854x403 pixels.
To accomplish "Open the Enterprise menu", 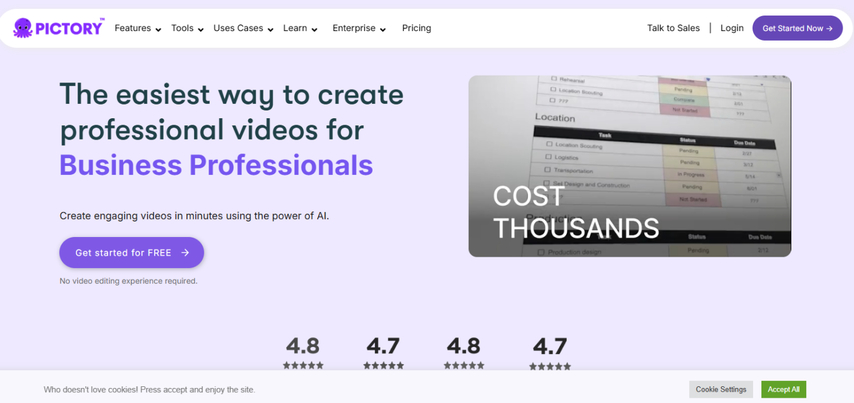I will coord(354,28).
